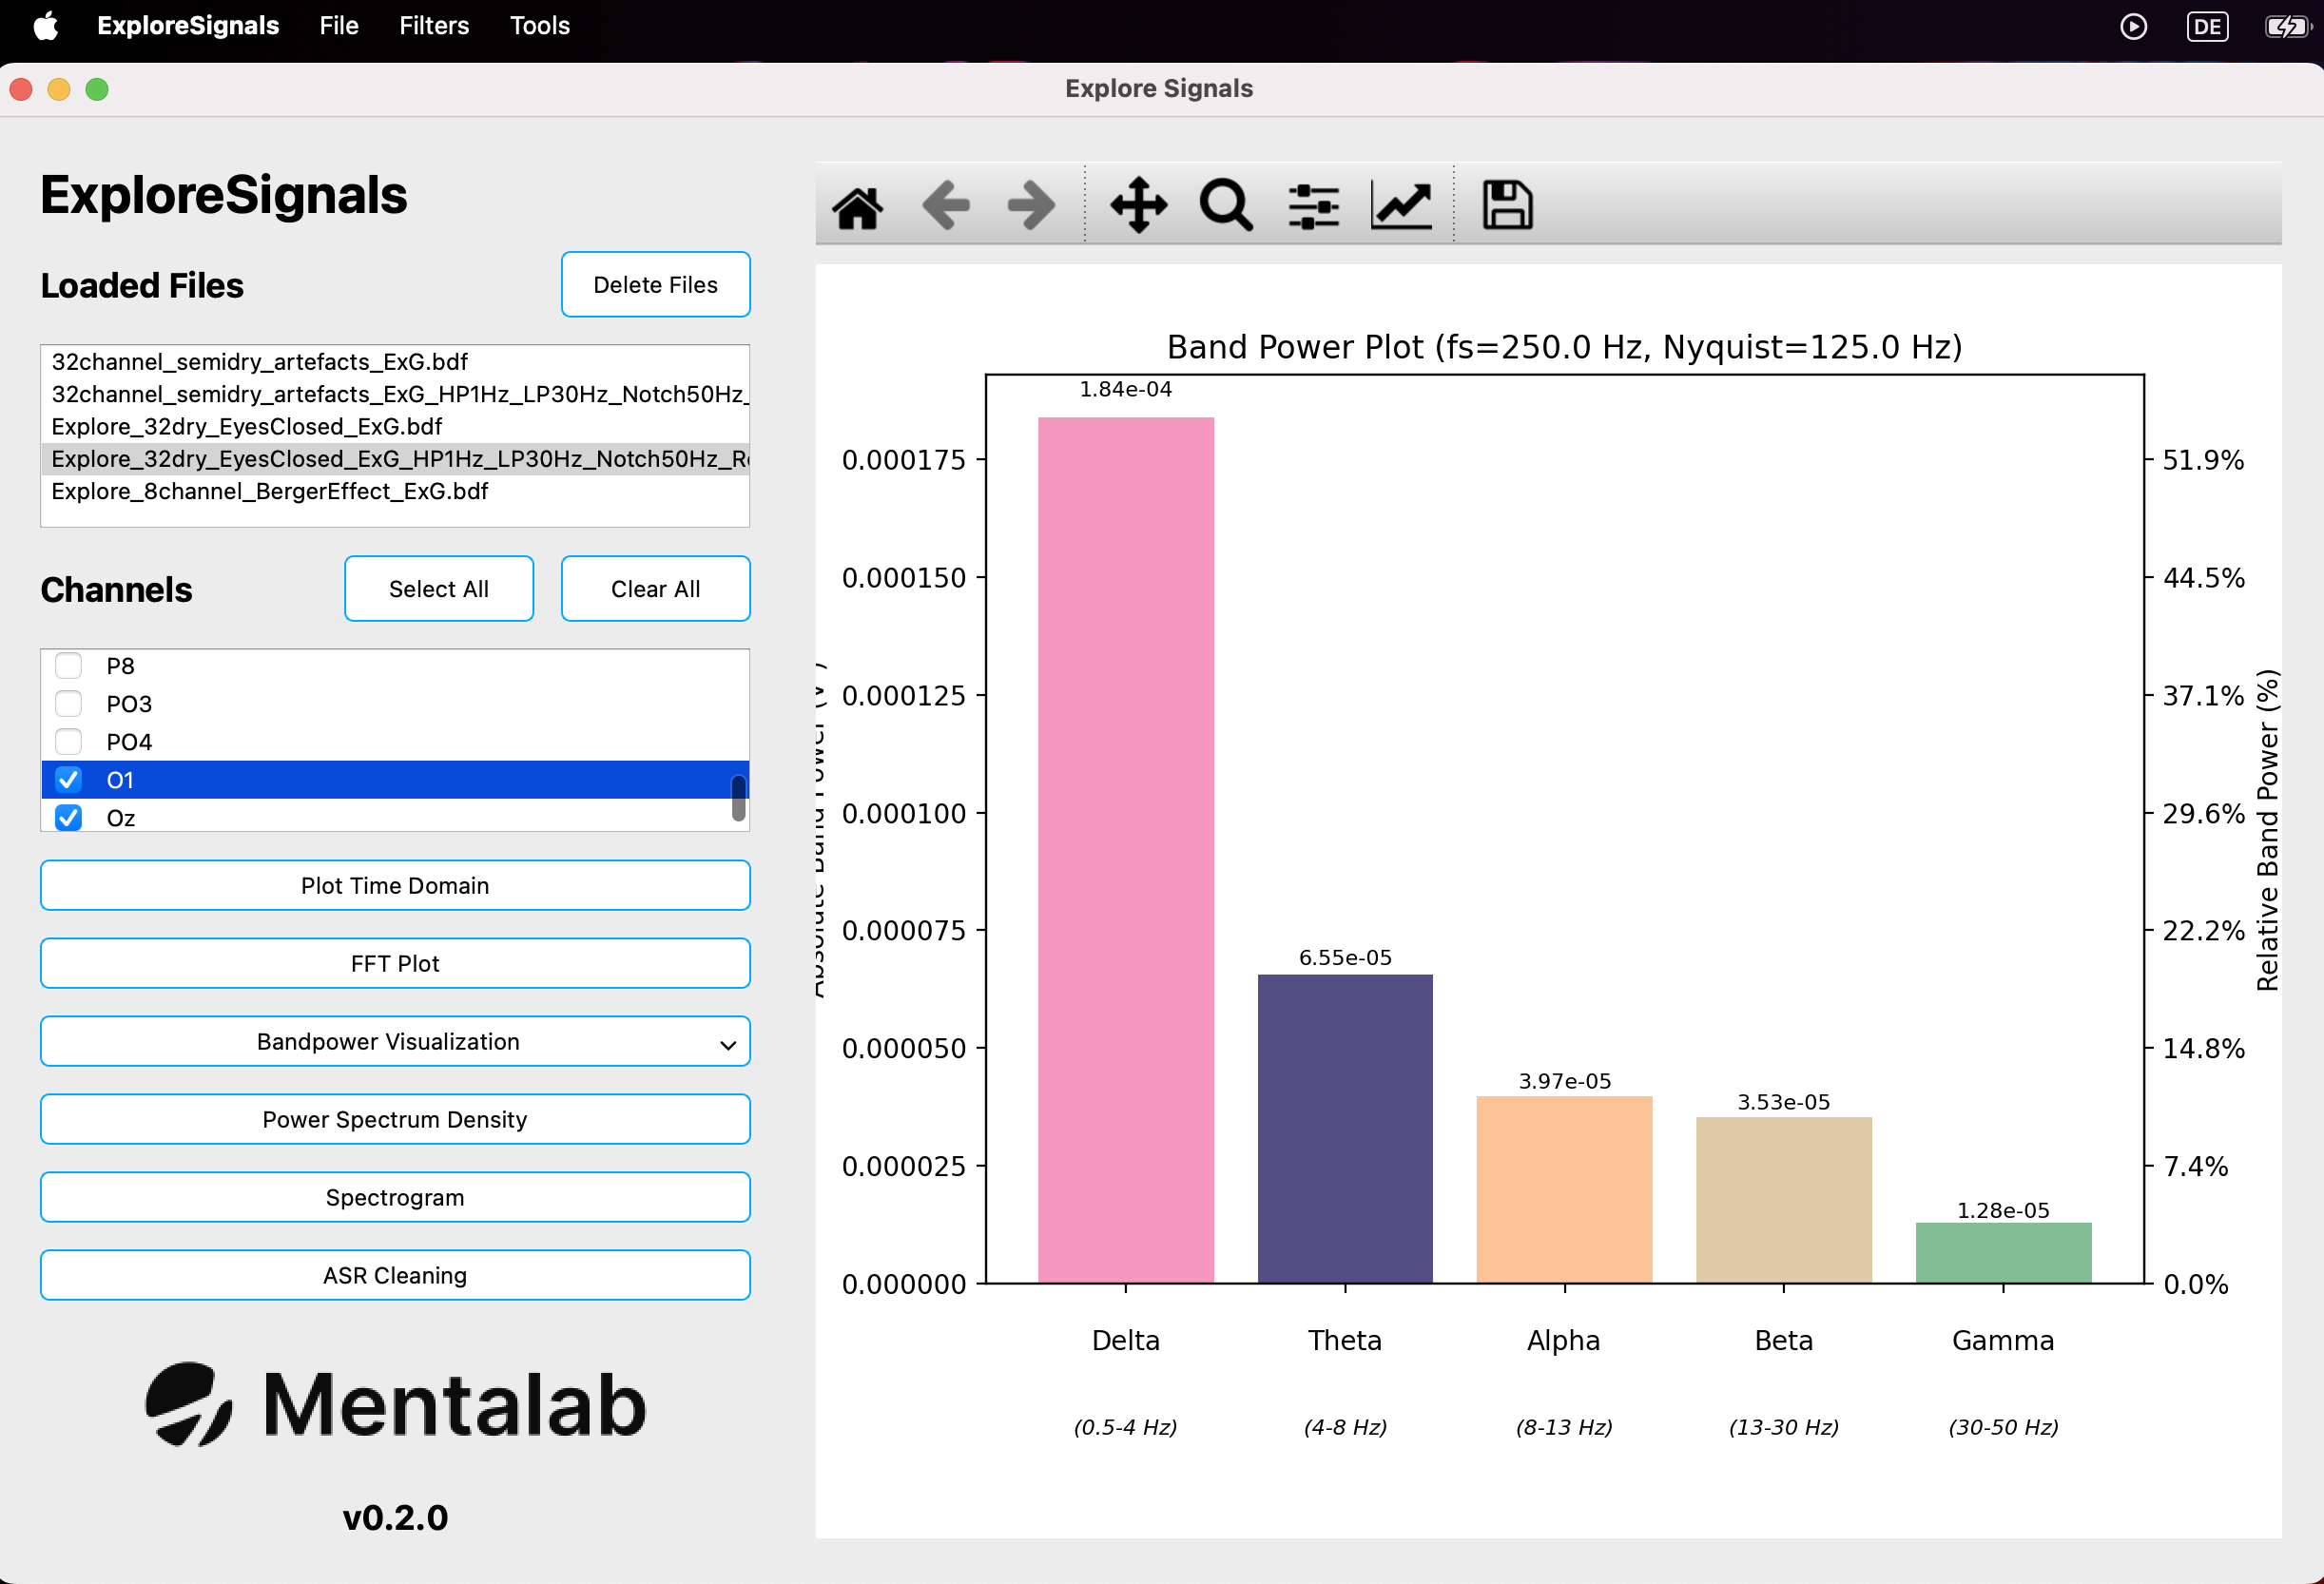Open Edit axis curves parameters icon

pyautogui.click(x=1401, y=206)
